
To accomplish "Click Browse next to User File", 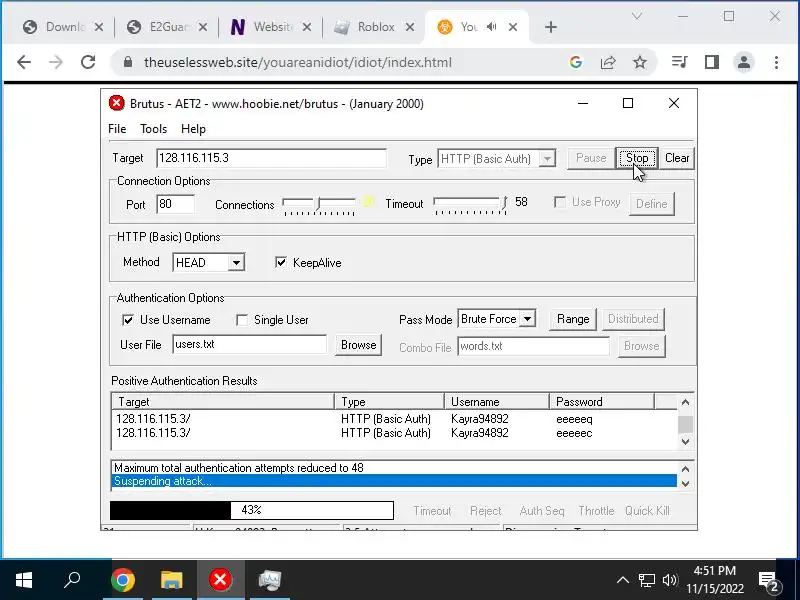I will point(358,345).
